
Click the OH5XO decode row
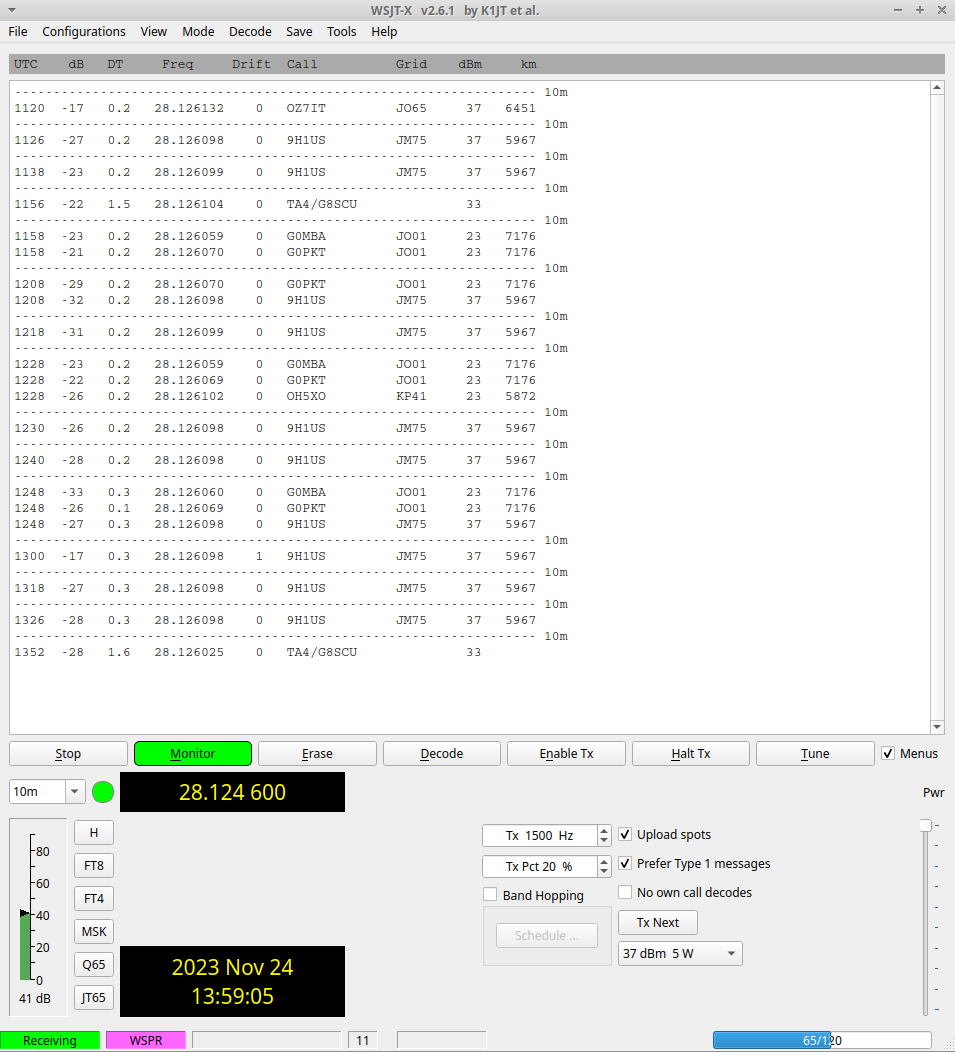tap(274, 396)
